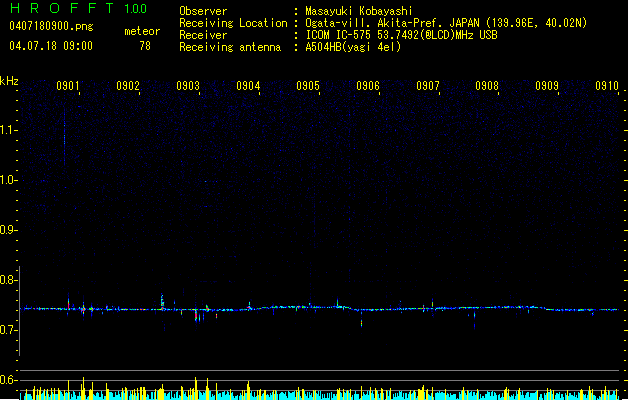Click the Receiver label
The height and width of the screenshot is (400, 629).
[x=203, y=35]
